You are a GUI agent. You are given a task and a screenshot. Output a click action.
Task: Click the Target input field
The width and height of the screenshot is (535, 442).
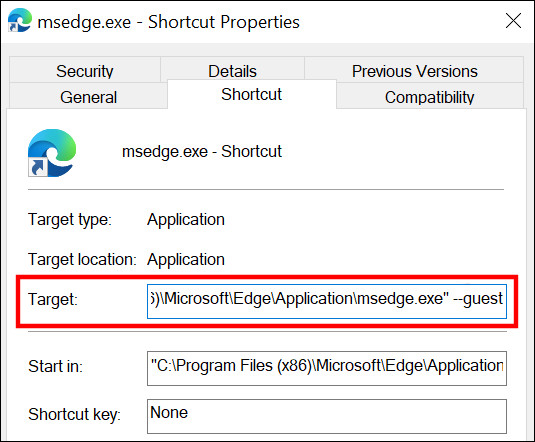327,301
